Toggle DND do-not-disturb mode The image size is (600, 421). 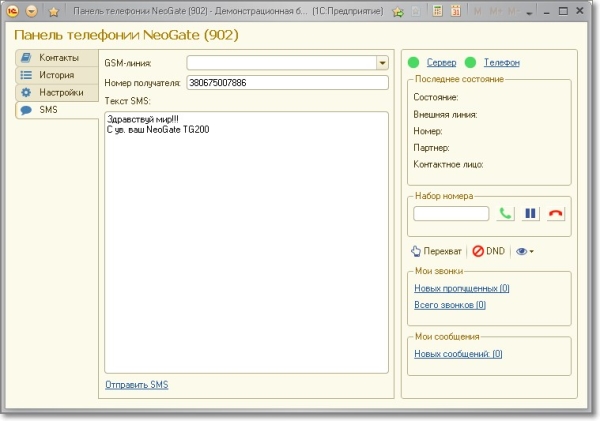(489, 251)
